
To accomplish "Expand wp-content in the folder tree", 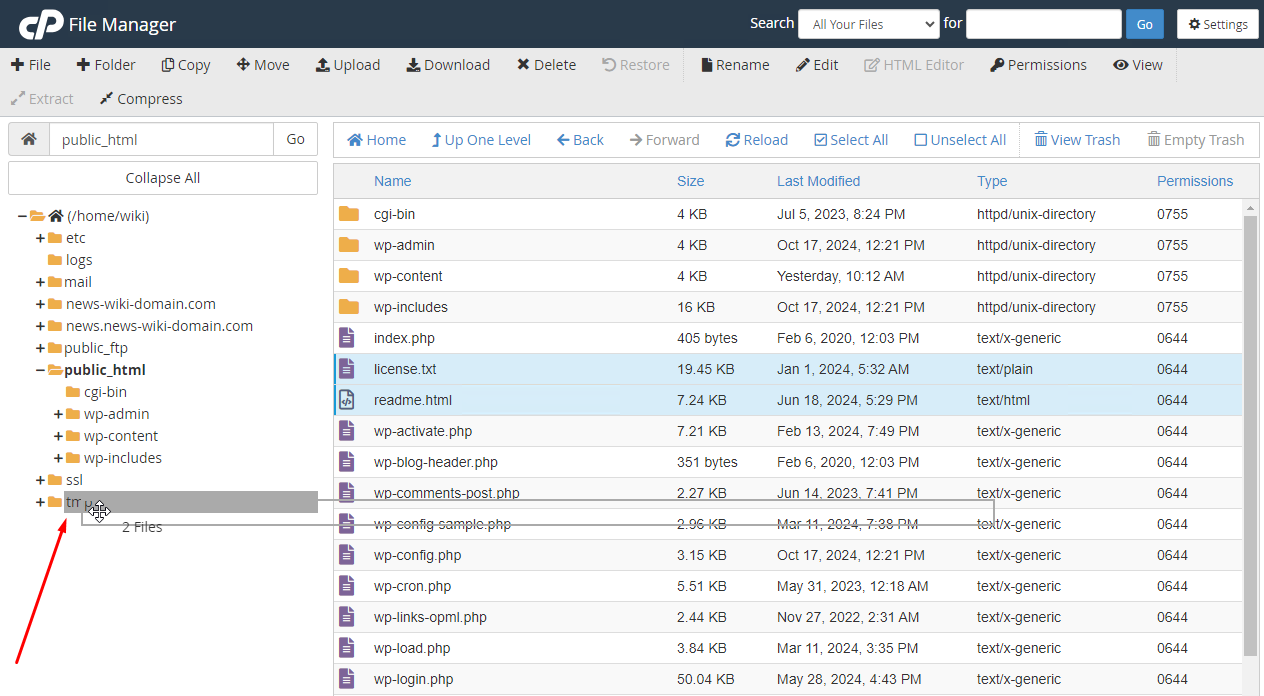I will tap(58, 436).
